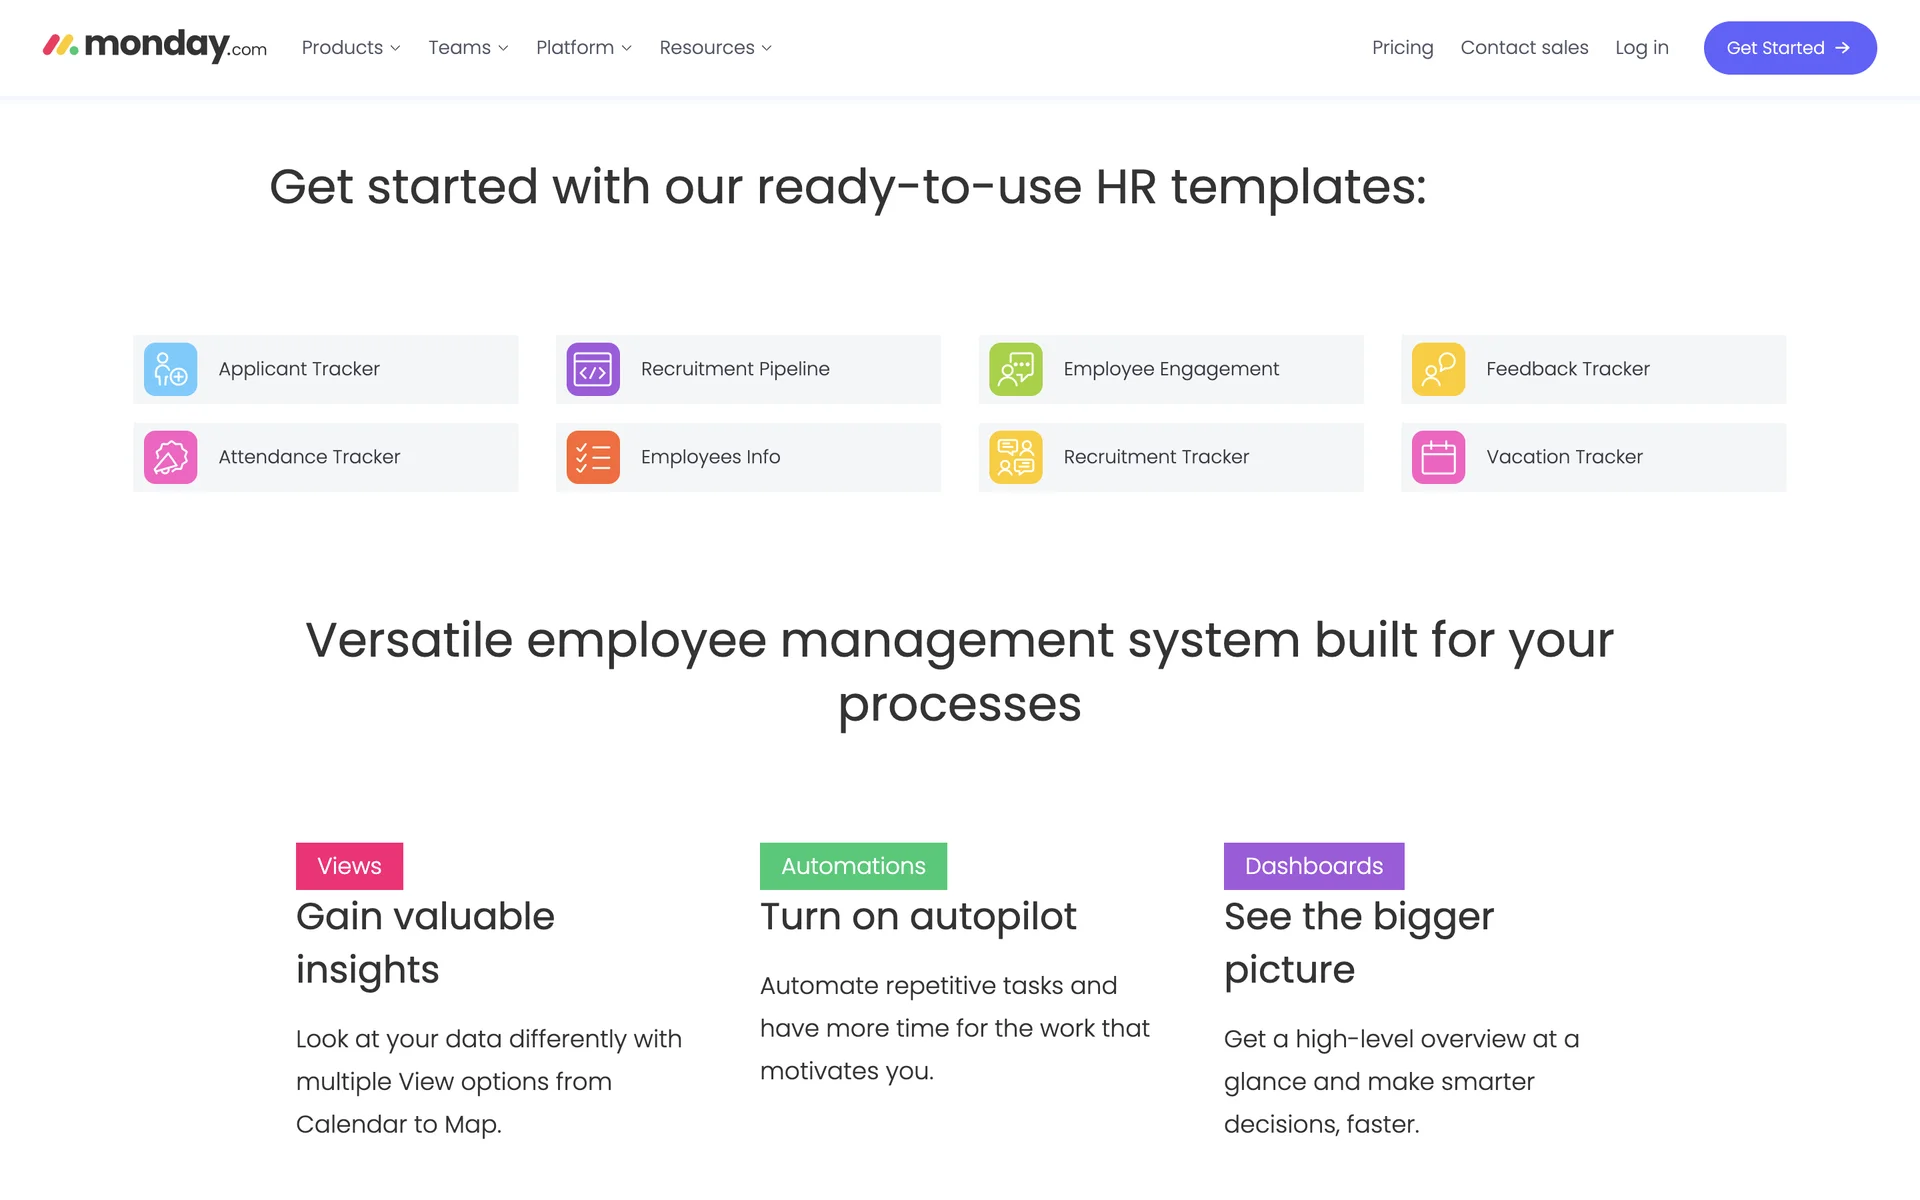Click the yellow Feedback Tracker icon
Screen dimensions: 1920x1200
click(1438, 369)
